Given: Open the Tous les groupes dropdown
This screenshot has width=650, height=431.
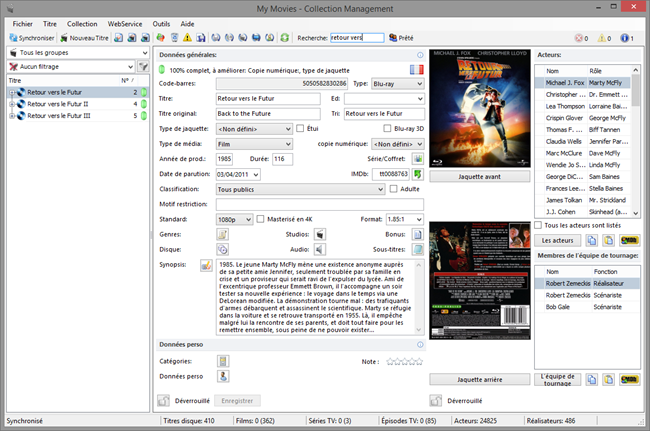Looking at the screenshot, I should [78, 53].
